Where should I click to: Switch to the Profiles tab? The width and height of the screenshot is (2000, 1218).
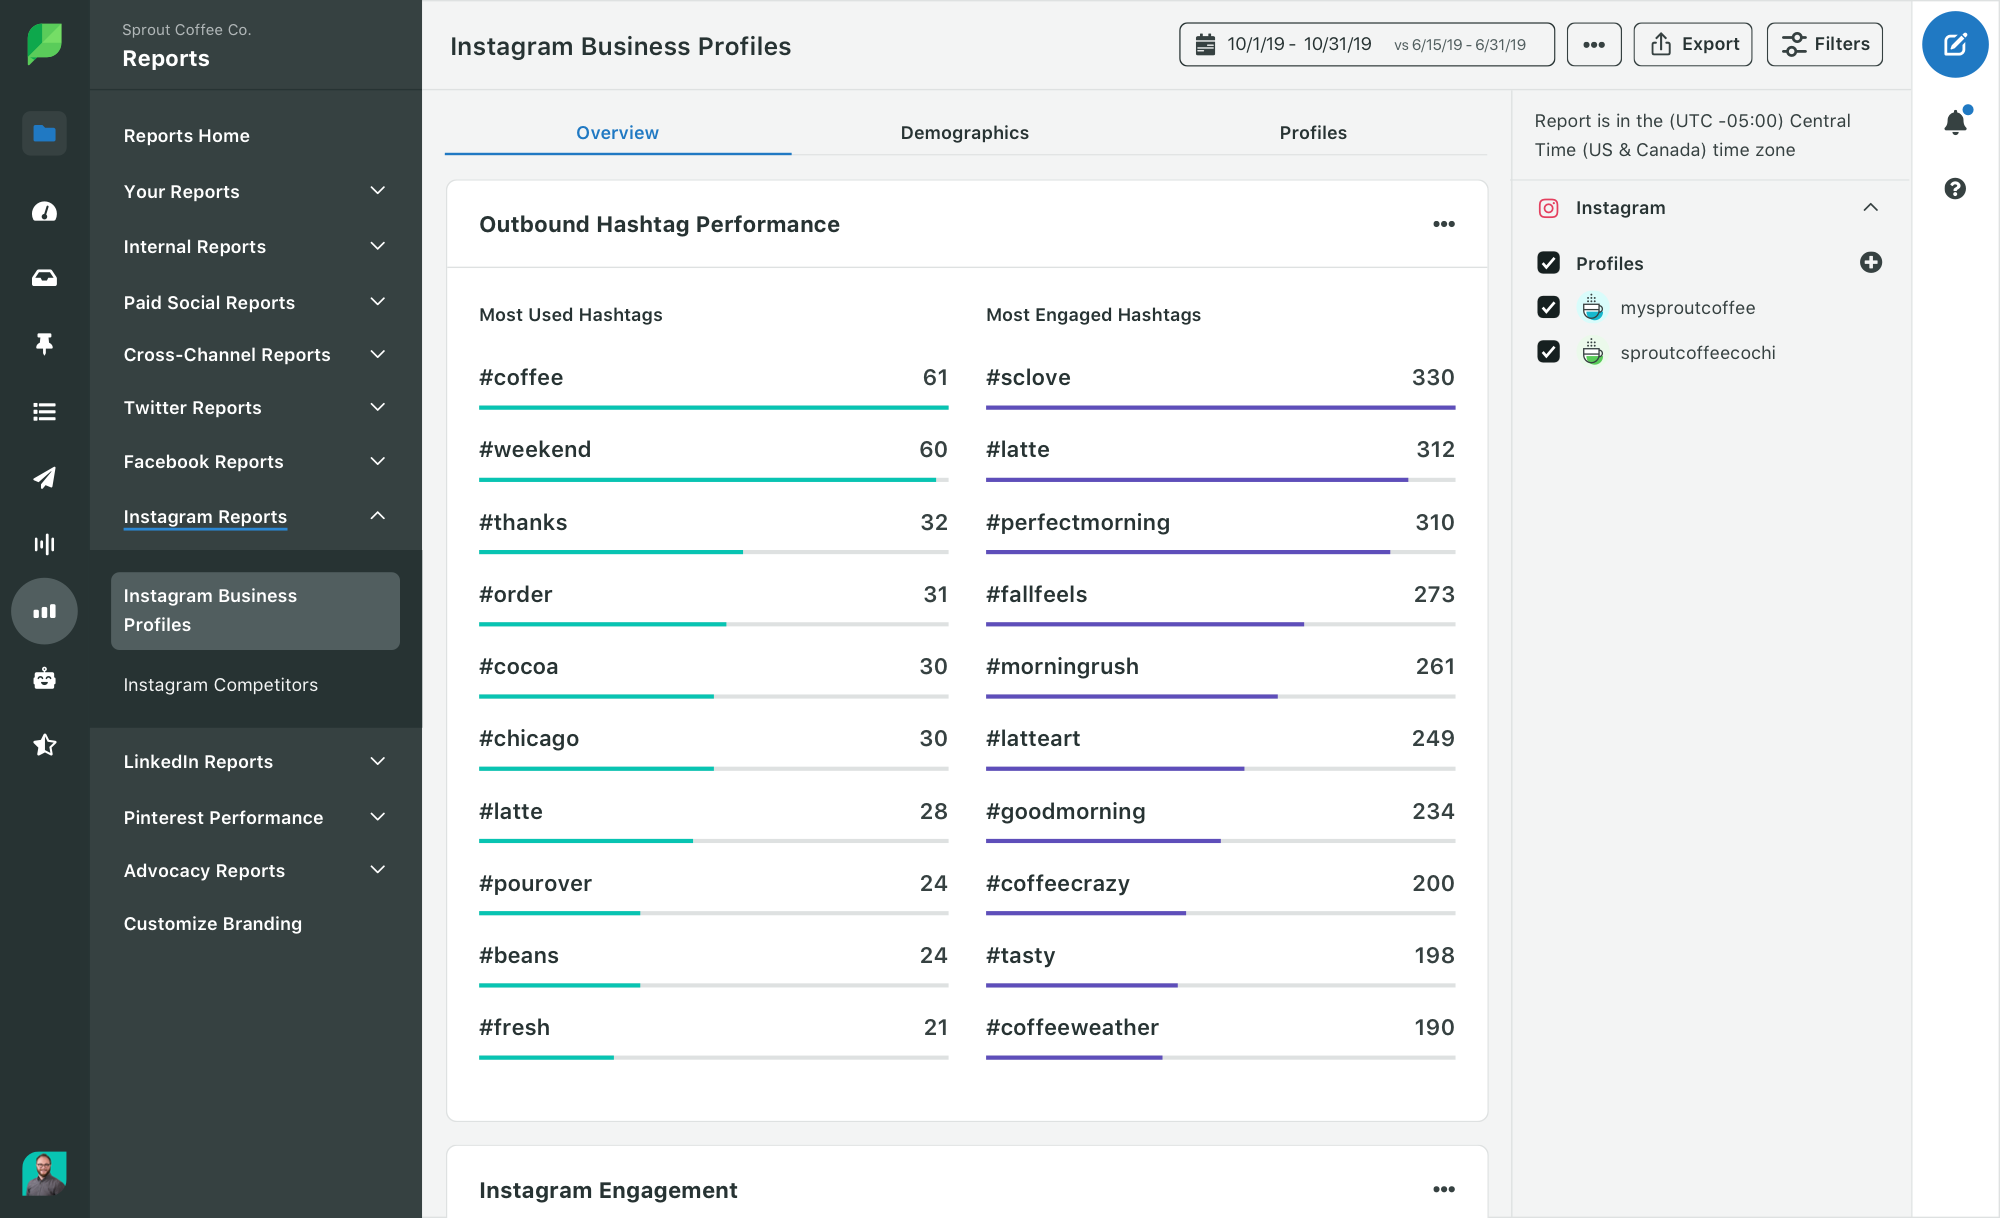[1313, 133]
